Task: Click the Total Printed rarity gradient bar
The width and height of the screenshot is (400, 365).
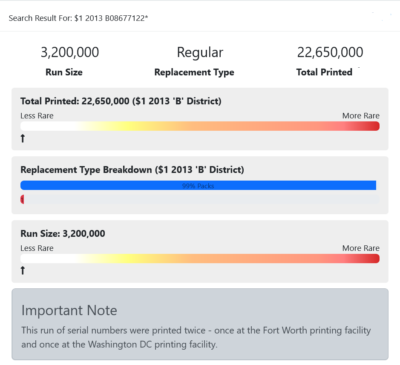Action: [x=200, y=126]
